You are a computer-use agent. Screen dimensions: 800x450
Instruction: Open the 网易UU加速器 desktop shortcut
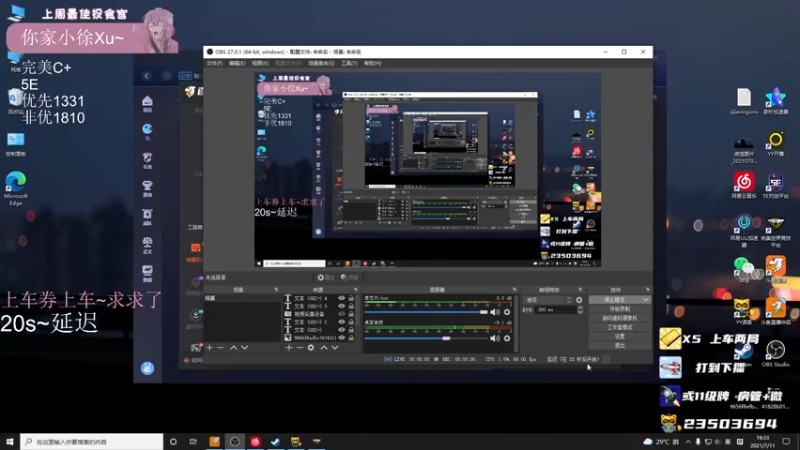(744, 231)
